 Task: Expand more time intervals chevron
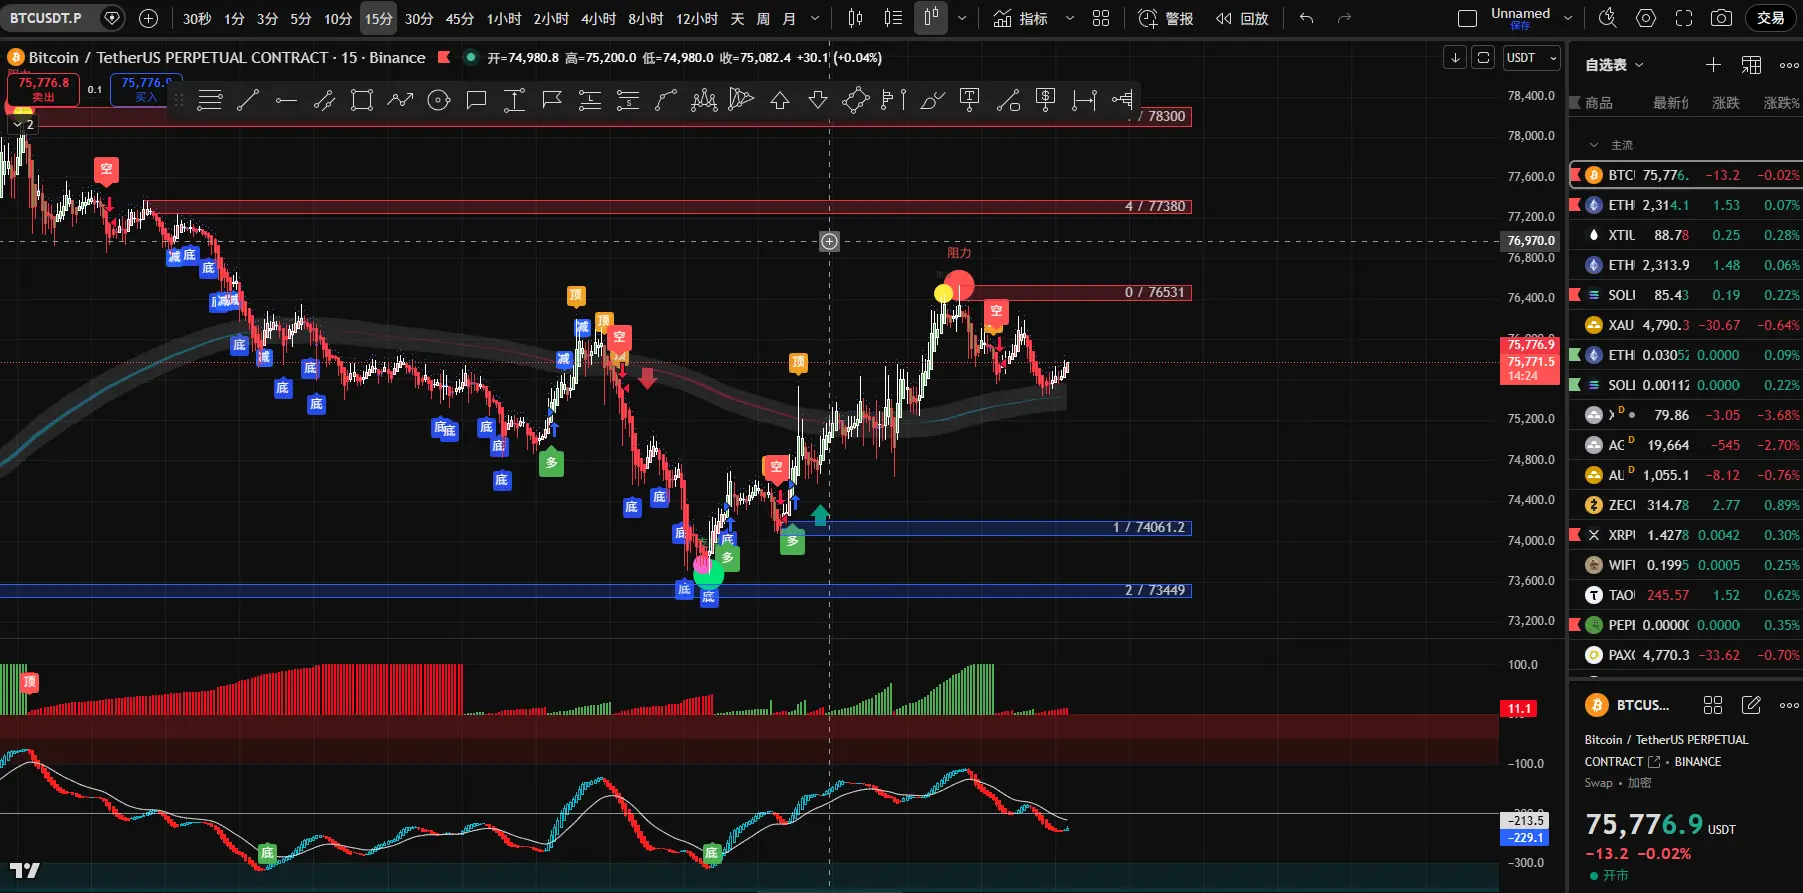coord(815,18)
